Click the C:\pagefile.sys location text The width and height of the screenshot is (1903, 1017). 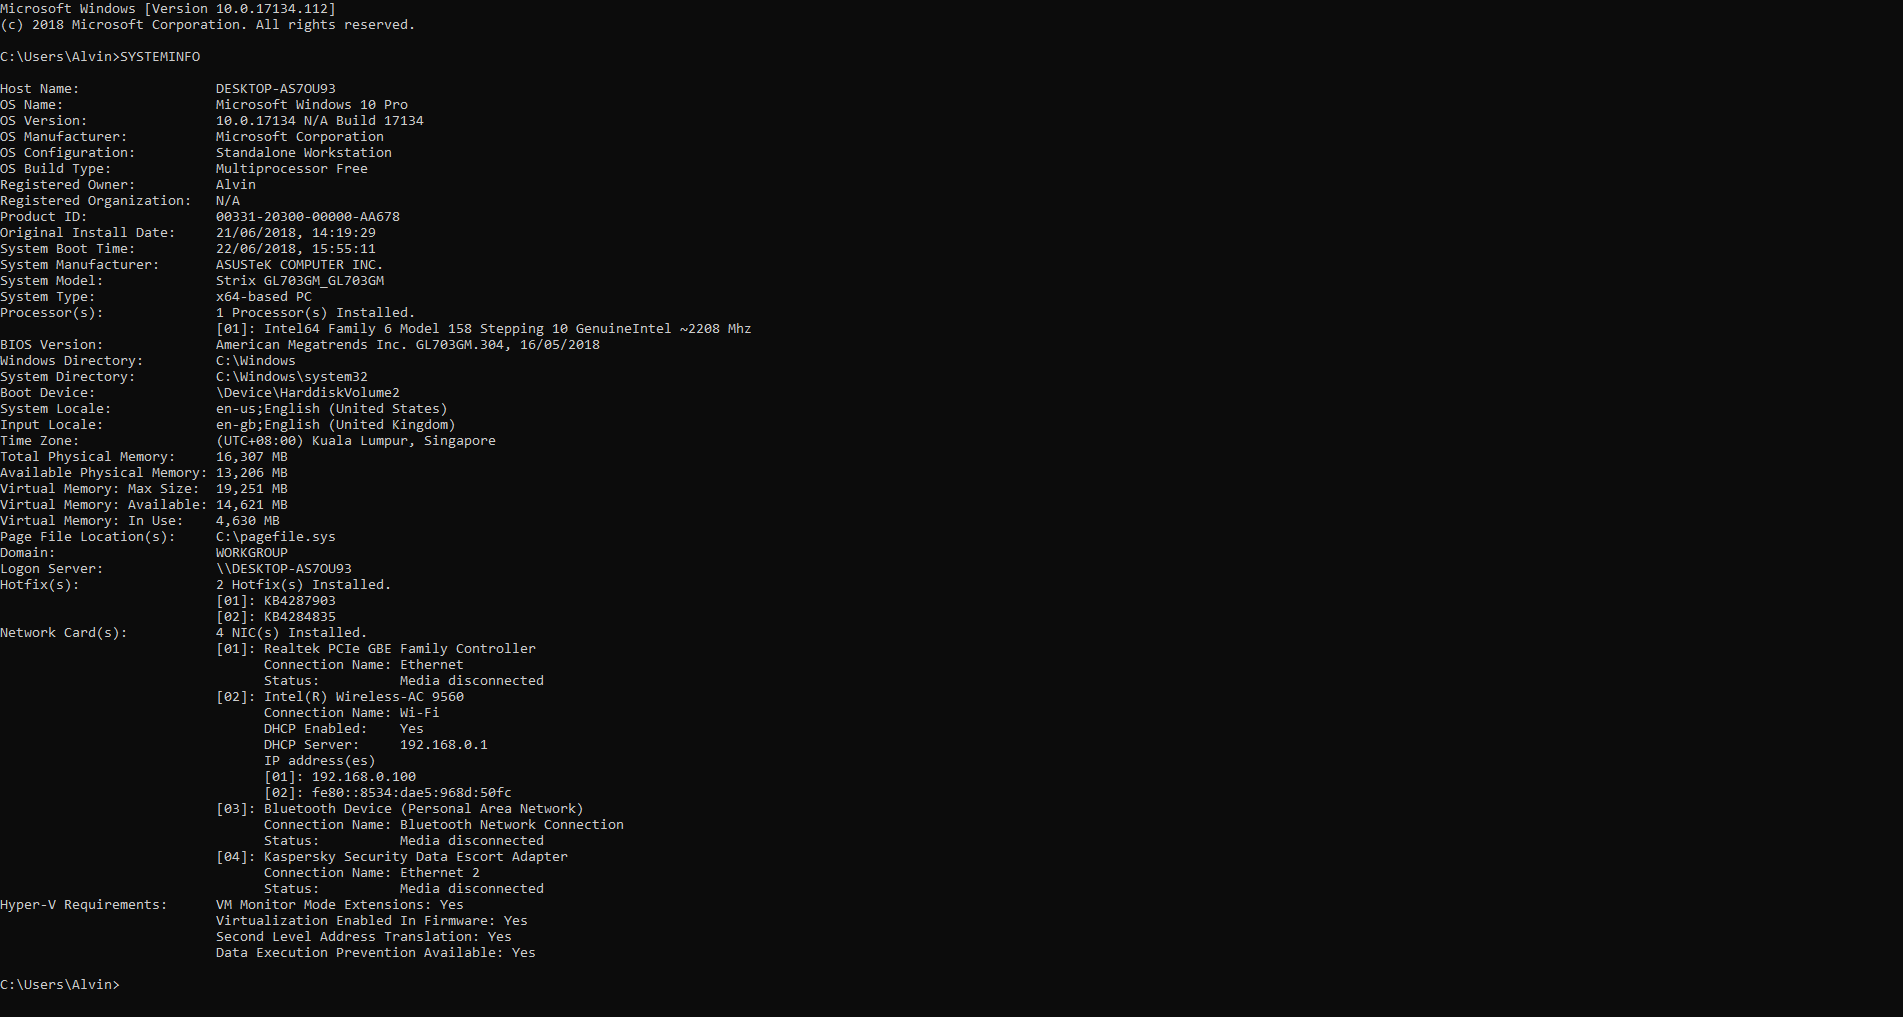click(x=276, y=537)
